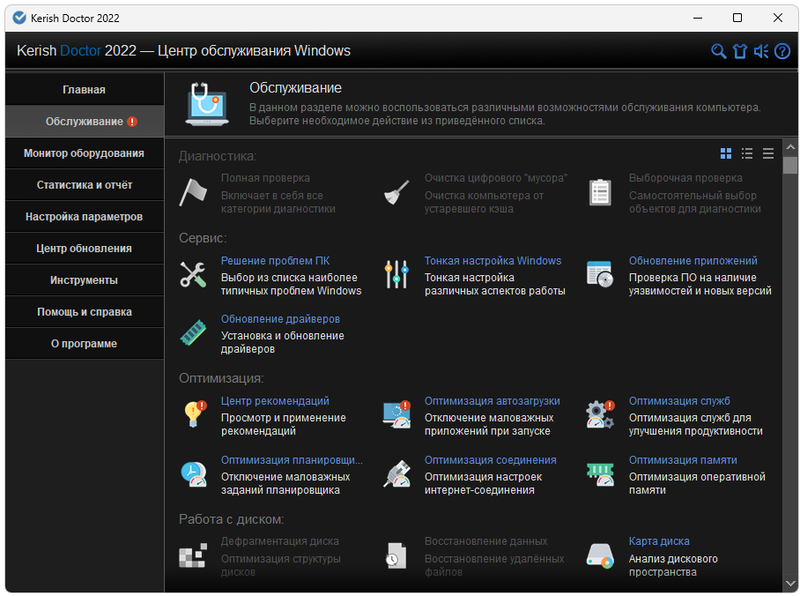
Task: Open the Оптимизация памяти link
Action: tap(683, 460)
